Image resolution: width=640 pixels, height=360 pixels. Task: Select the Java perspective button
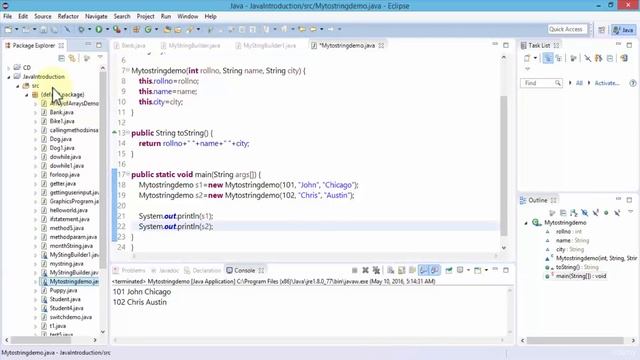coord(623,30)
